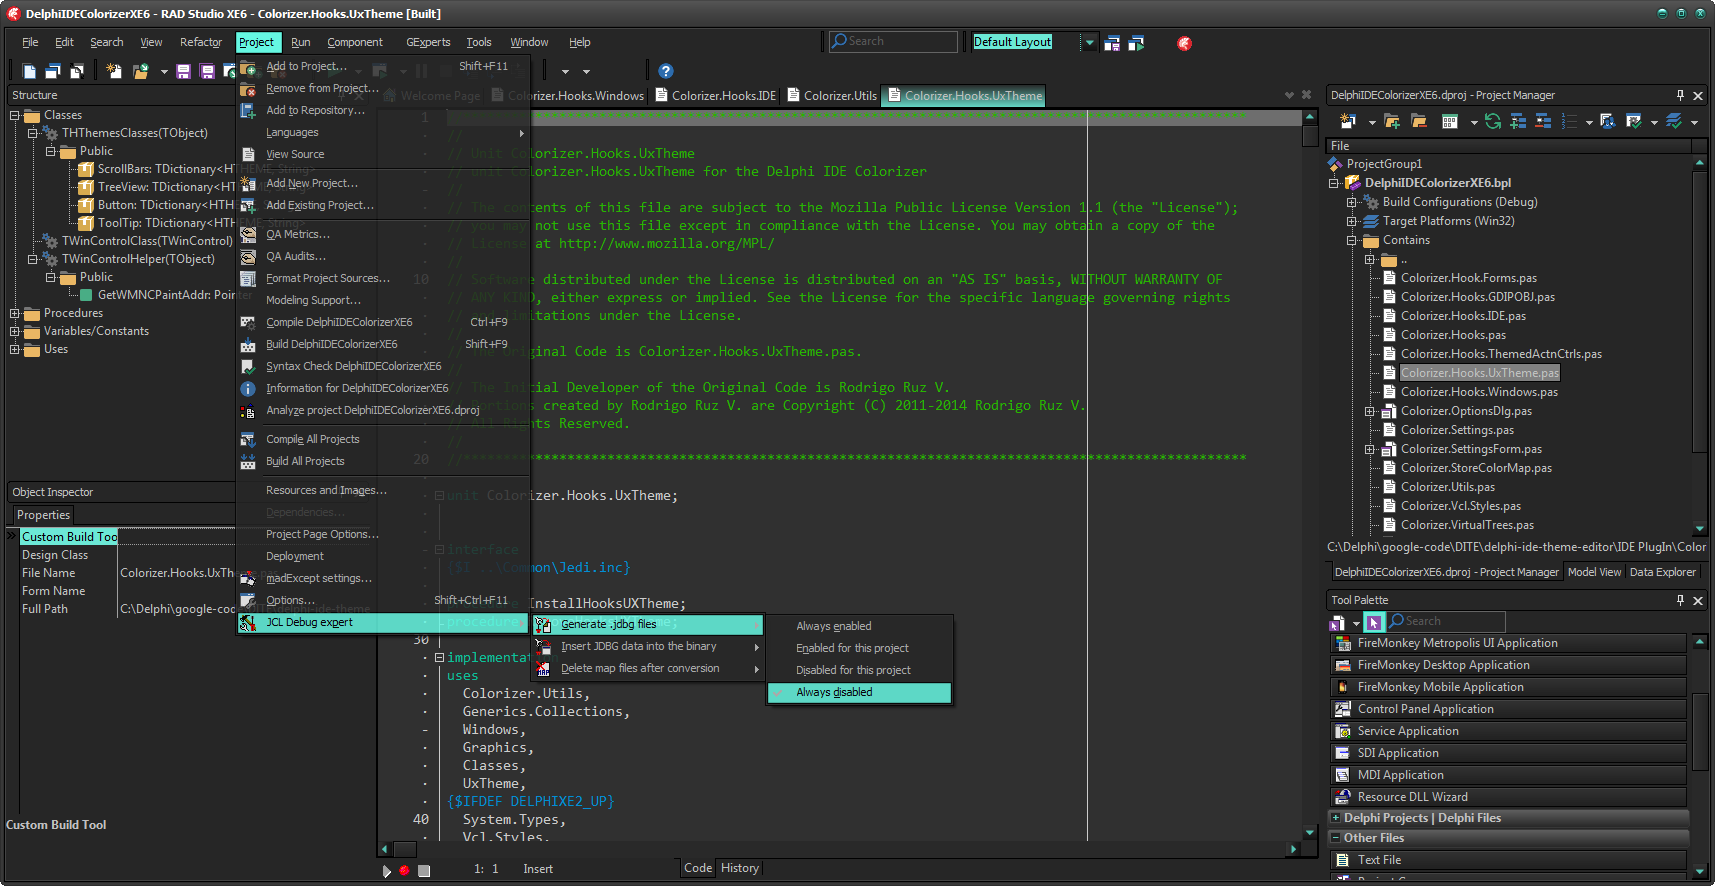
Task: Click the Help question mark toolbar icon
Action: tap(666, 71)
